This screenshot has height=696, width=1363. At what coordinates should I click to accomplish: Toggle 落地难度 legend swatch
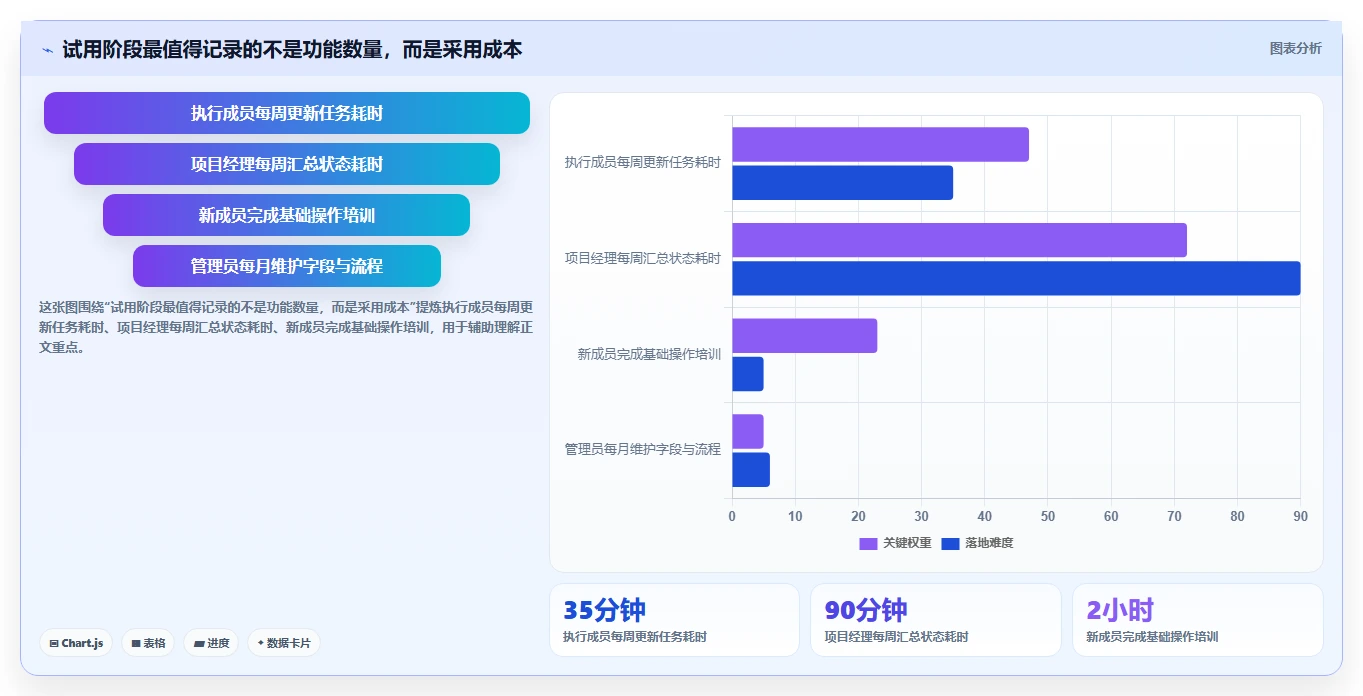[950, 543]
